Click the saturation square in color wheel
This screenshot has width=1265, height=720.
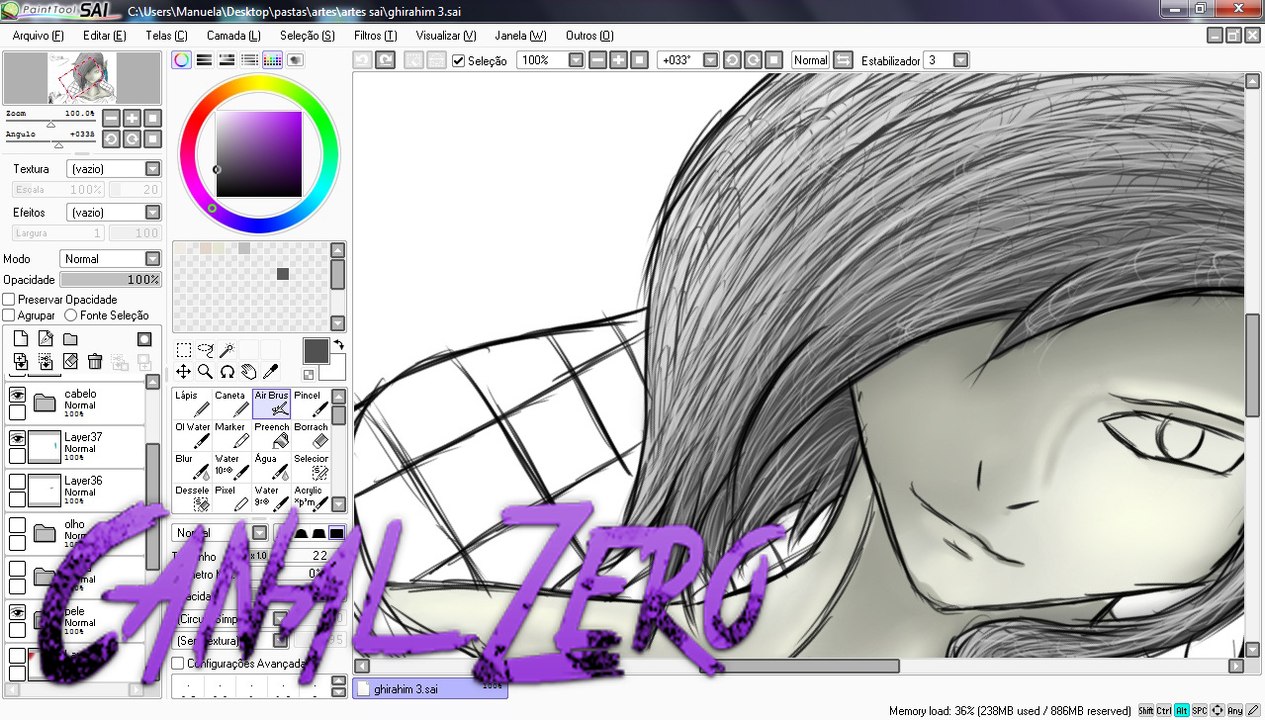[259, 154]
